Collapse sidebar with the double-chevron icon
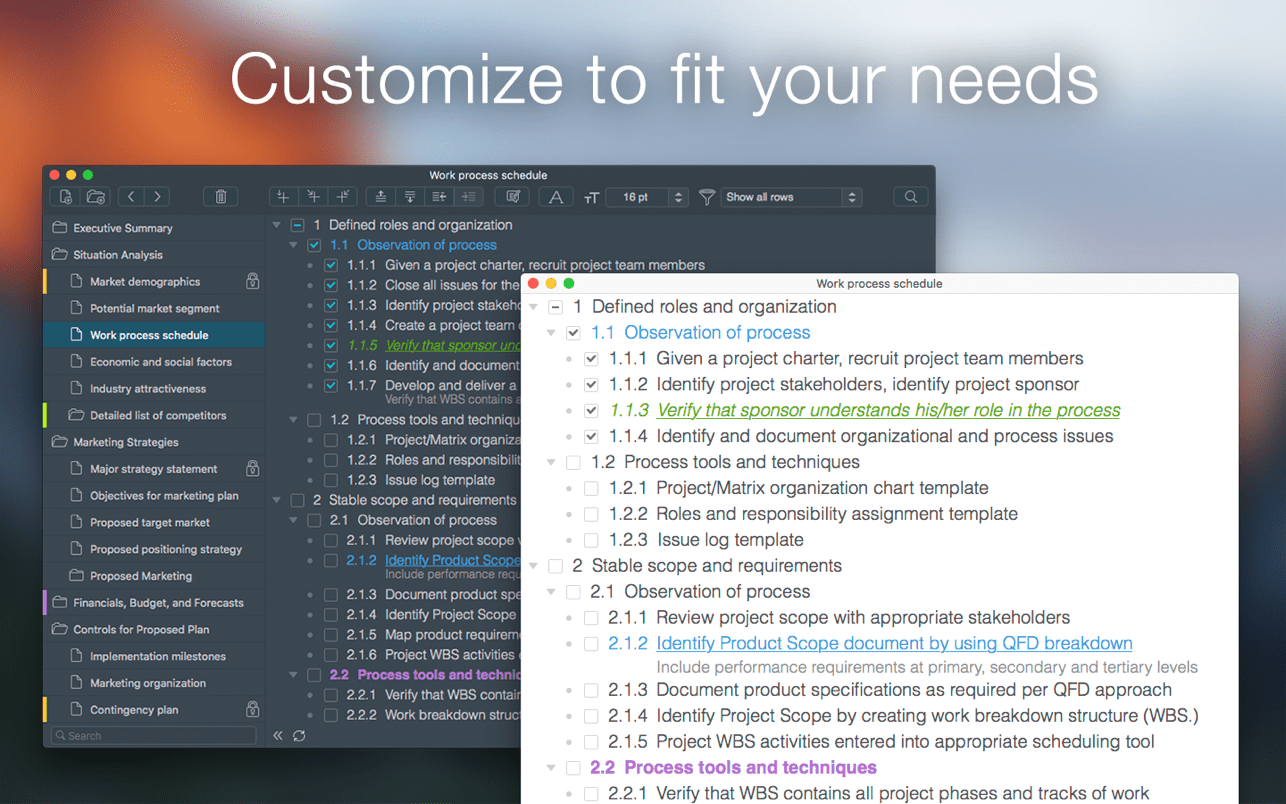Viewport: 1286px width, 804px height. [x=278, y=736]
